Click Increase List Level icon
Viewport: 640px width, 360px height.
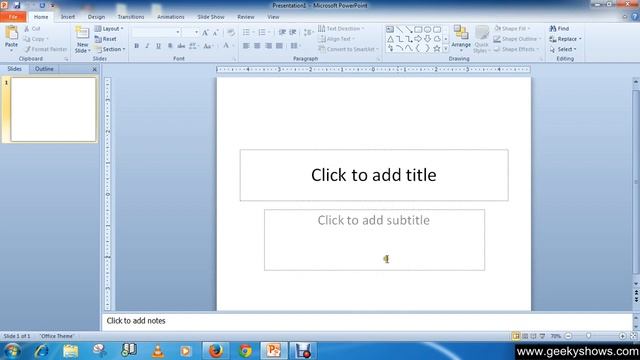click(293, 32)
